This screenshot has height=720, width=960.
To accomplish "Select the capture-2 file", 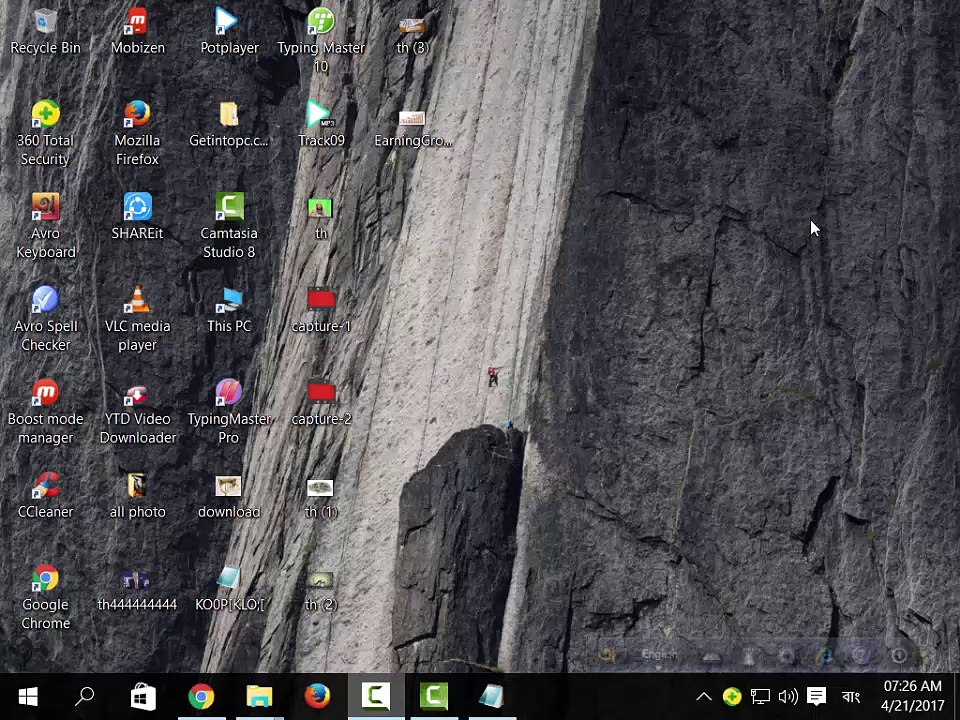I will [321, 403].
